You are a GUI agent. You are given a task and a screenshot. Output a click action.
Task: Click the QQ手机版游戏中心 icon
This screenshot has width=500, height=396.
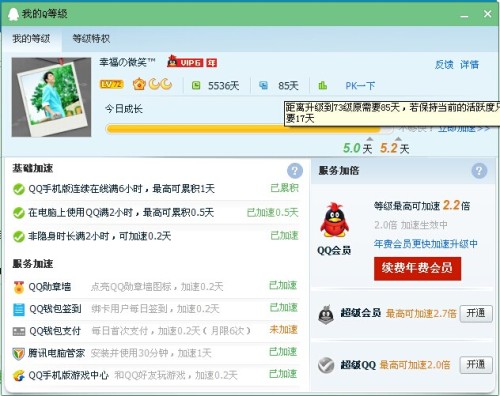[x=19, y=376]
